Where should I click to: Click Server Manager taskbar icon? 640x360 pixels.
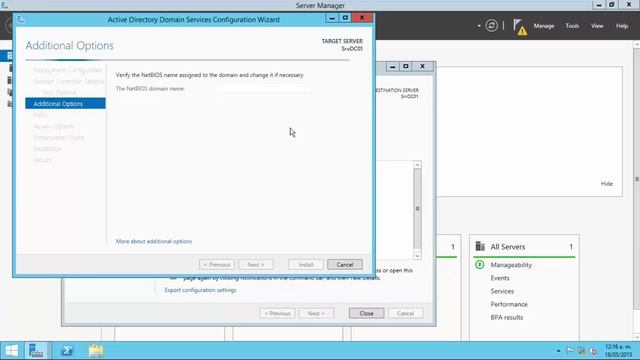[x=36, y=351]
